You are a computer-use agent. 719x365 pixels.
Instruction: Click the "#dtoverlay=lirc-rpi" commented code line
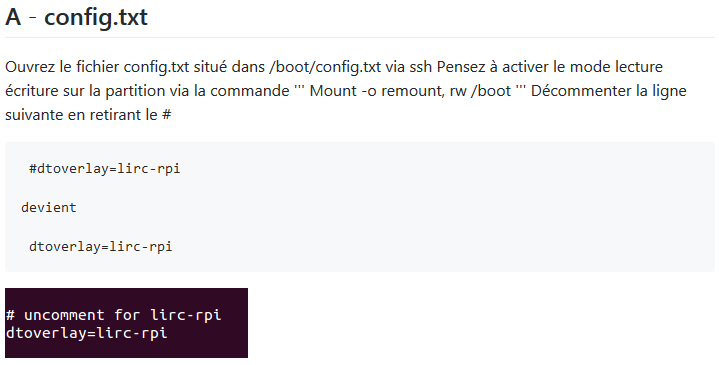point(105,169)
